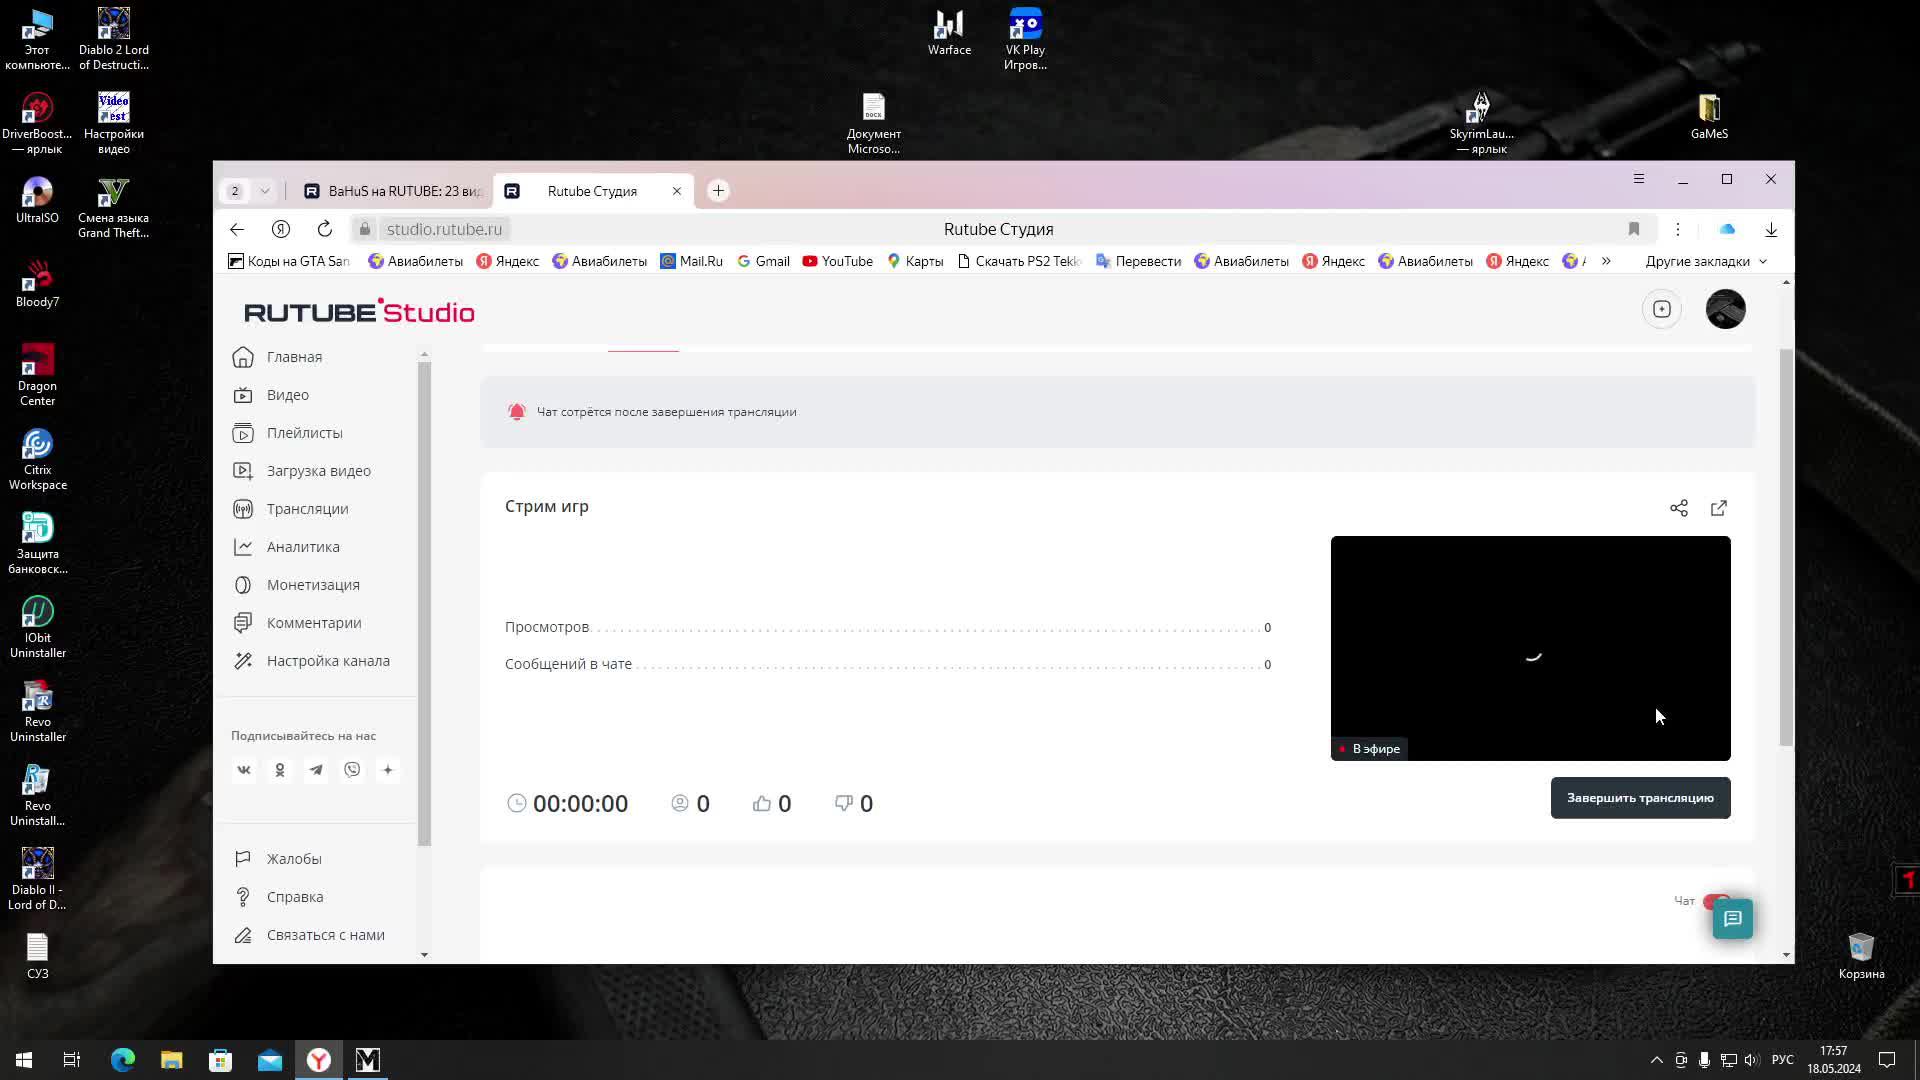Click the studio.rutube.ru address field
This screenshot has width=1920, height=1080.
tap(444, 229)
